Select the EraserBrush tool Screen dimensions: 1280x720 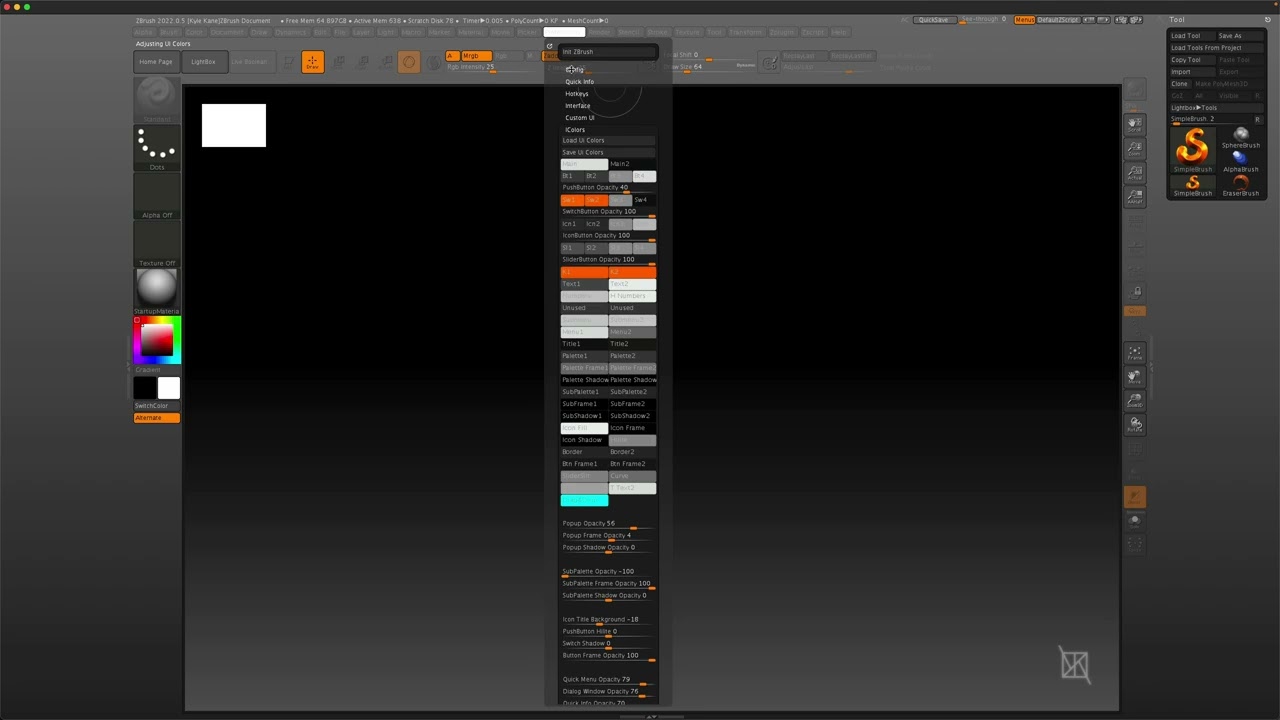pos(1240,186)
